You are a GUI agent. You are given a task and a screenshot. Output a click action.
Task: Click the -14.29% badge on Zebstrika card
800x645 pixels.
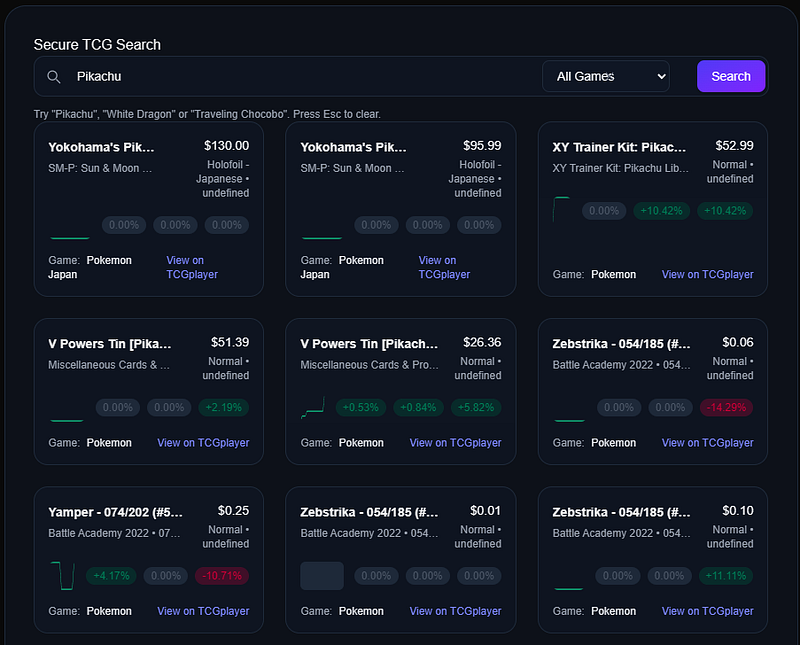(726, 408)
